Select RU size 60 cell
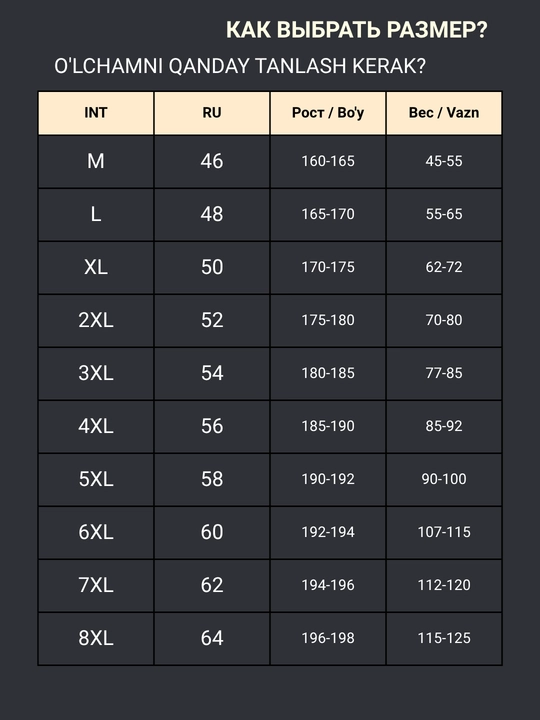540x720 pixels. tap(212, 532)
